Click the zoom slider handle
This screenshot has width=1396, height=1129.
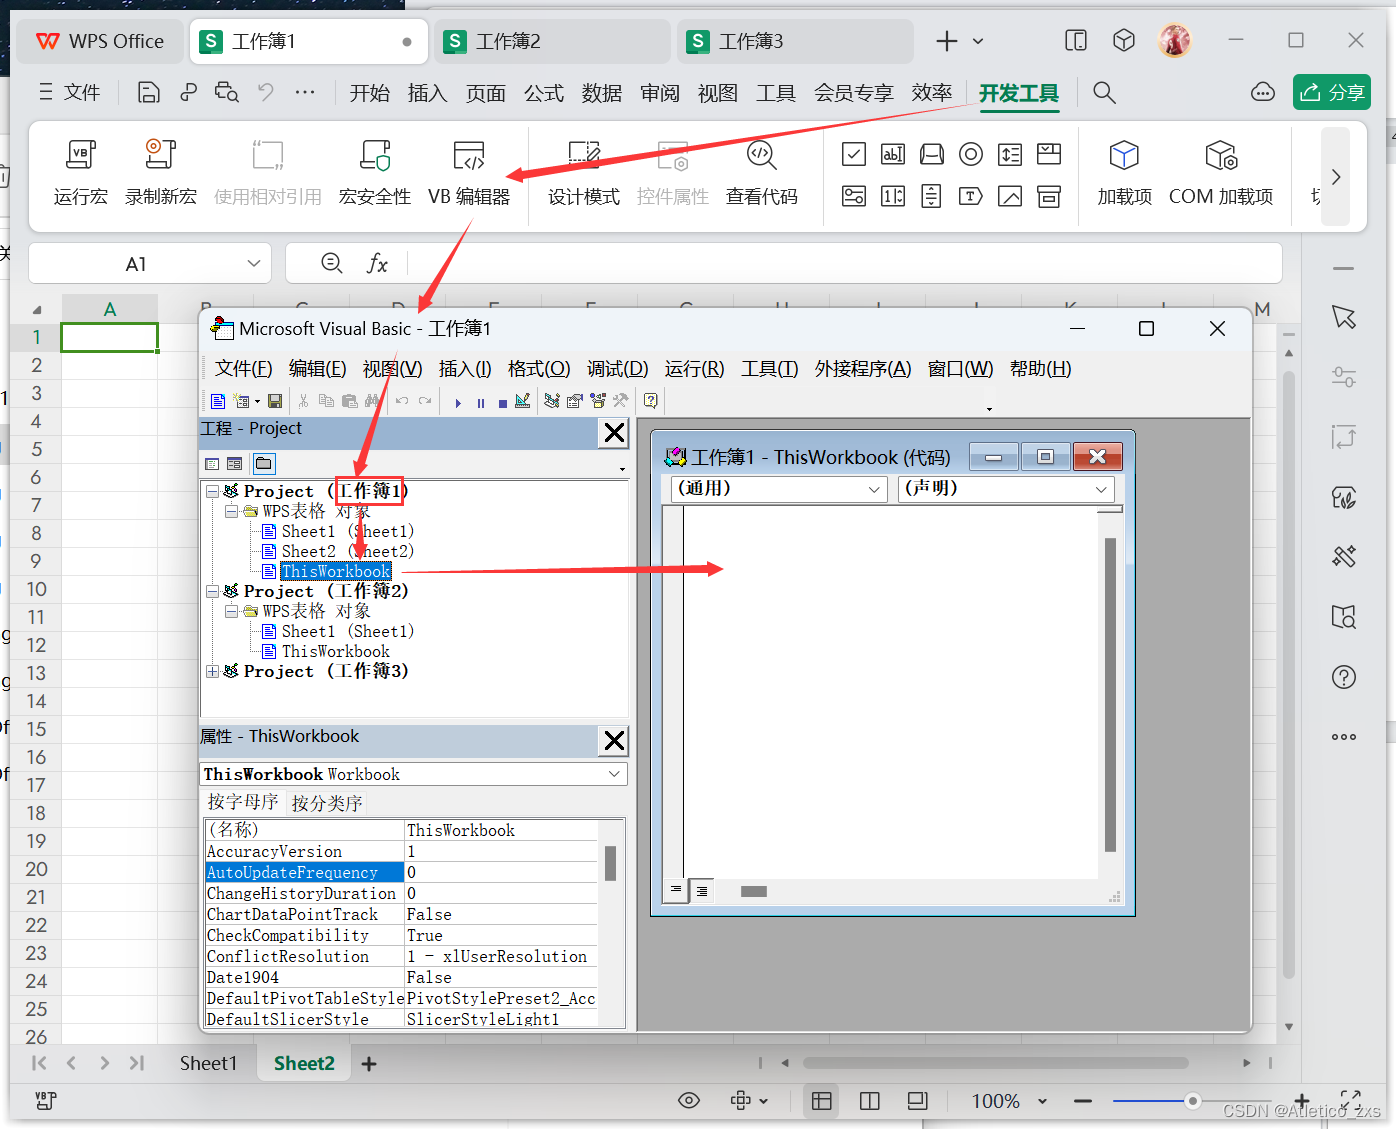[x=1192, y=1101]
